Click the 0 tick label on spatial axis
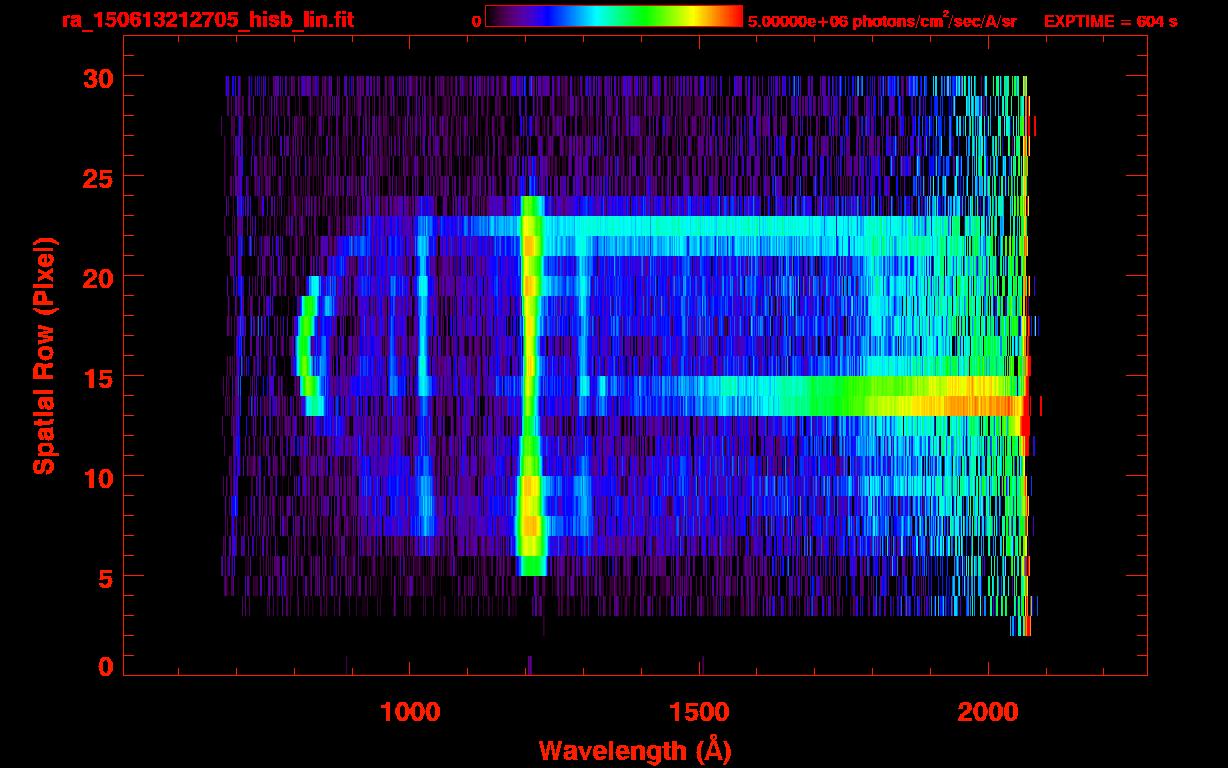This screenshot has height=768, width=1228. 103,667
